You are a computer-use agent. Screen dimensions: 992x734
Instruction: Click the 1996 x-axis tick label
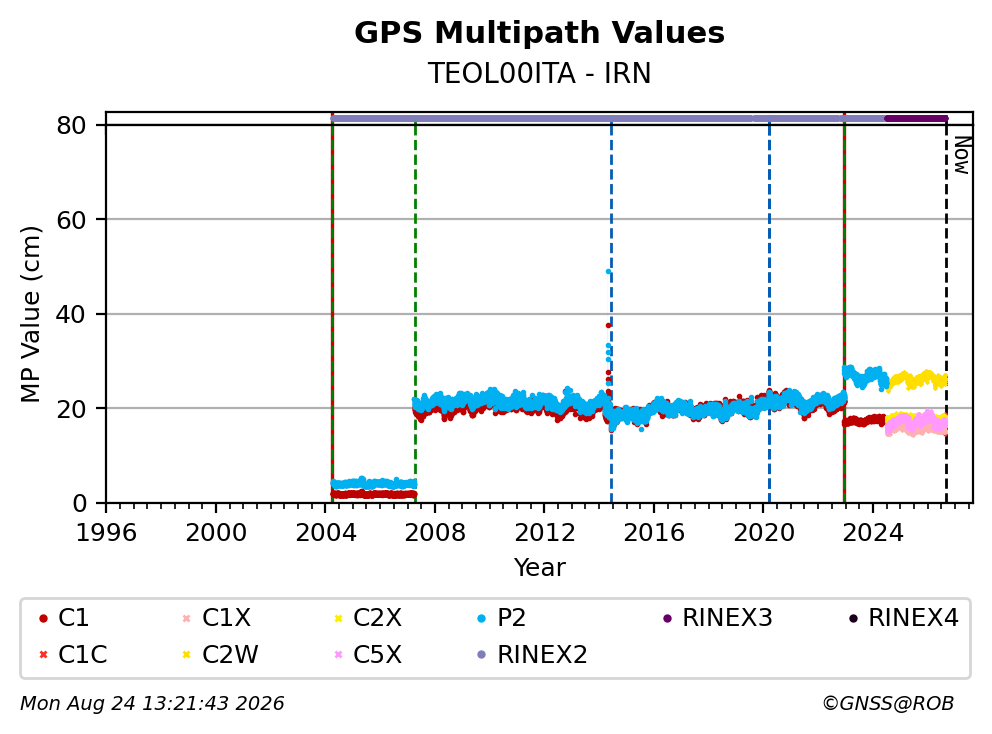(x=106, y=533)
